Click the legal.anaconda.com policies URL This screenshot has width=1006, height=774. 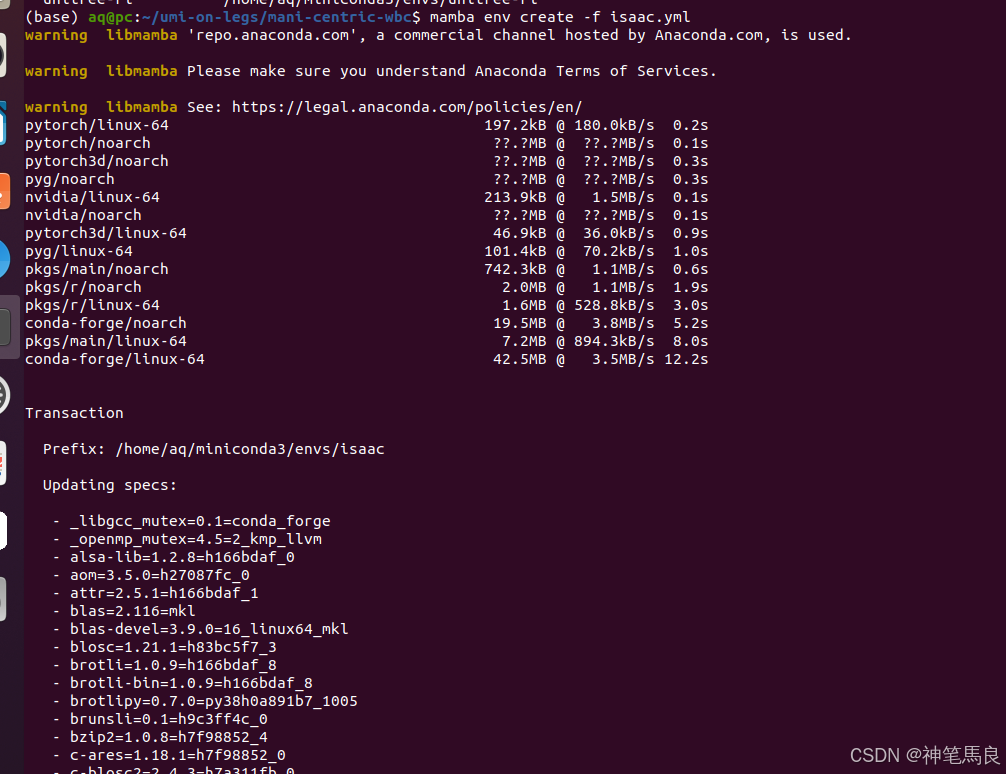click(407, 107)
